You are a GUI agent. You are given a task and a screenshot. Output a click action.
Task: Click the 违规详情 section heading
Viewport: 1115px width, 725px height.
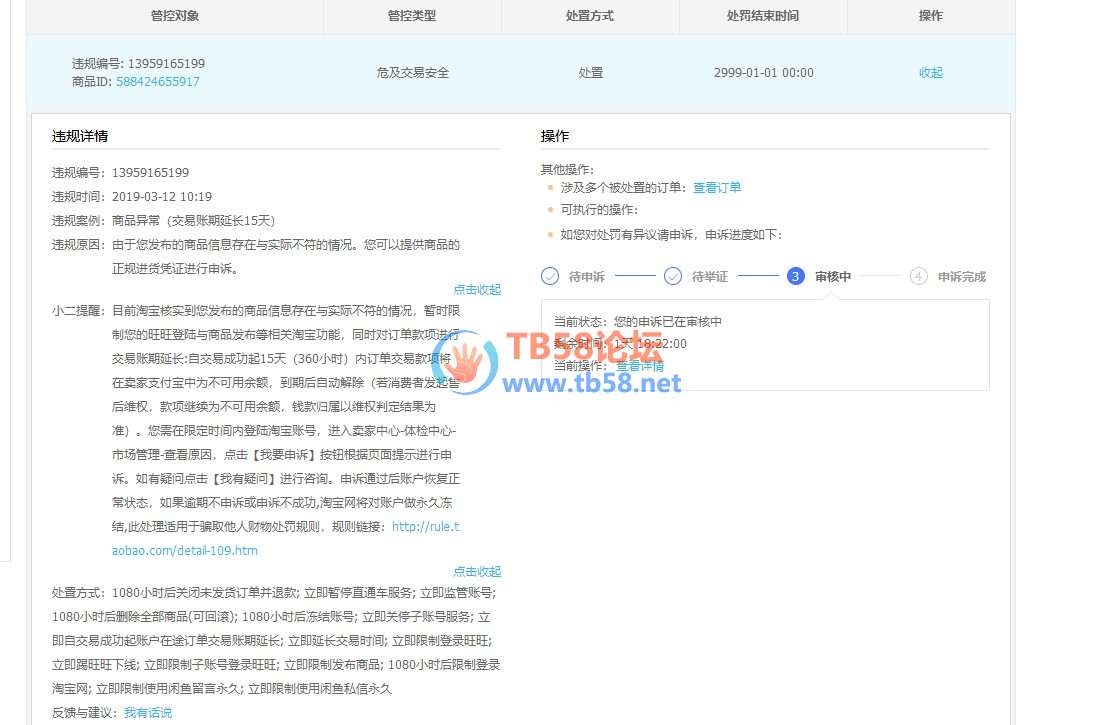coord(80,136)
